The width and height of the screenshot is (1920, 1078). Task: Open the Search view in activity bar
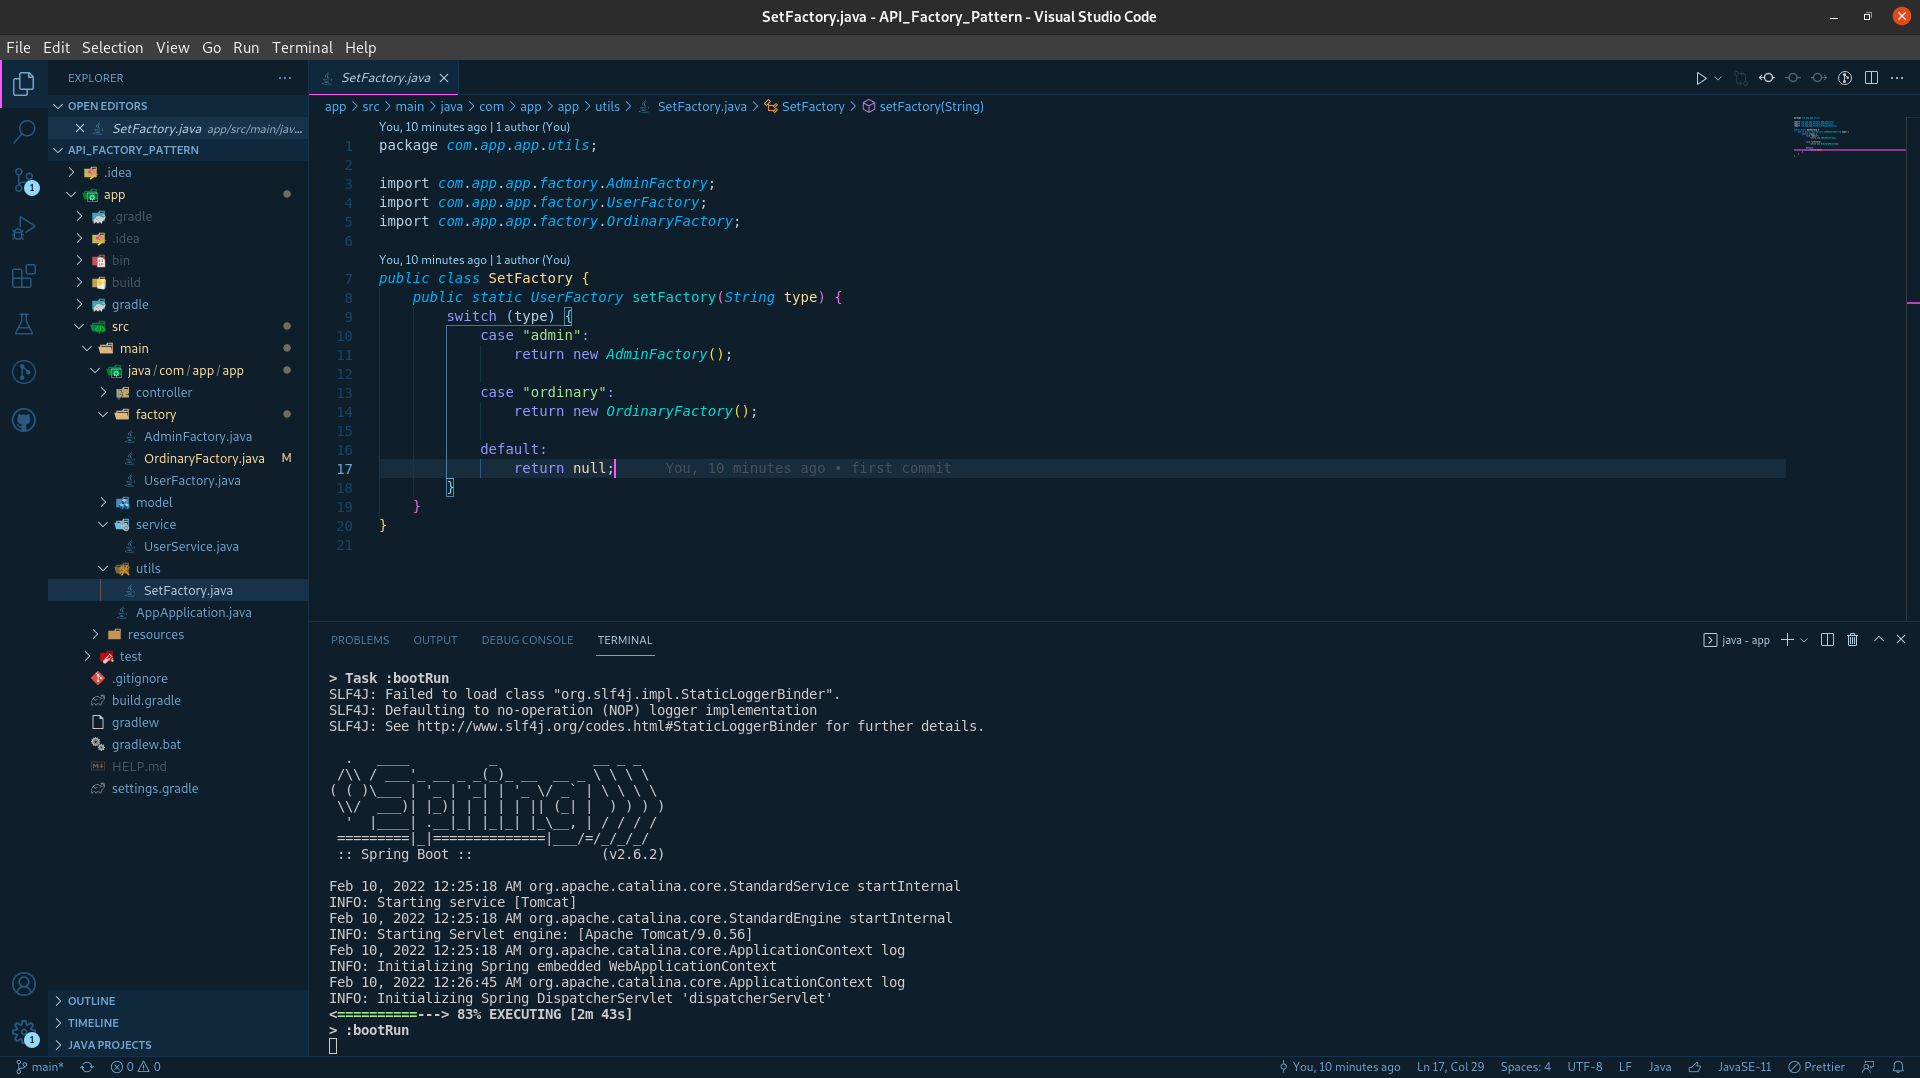tap(24, 132)
